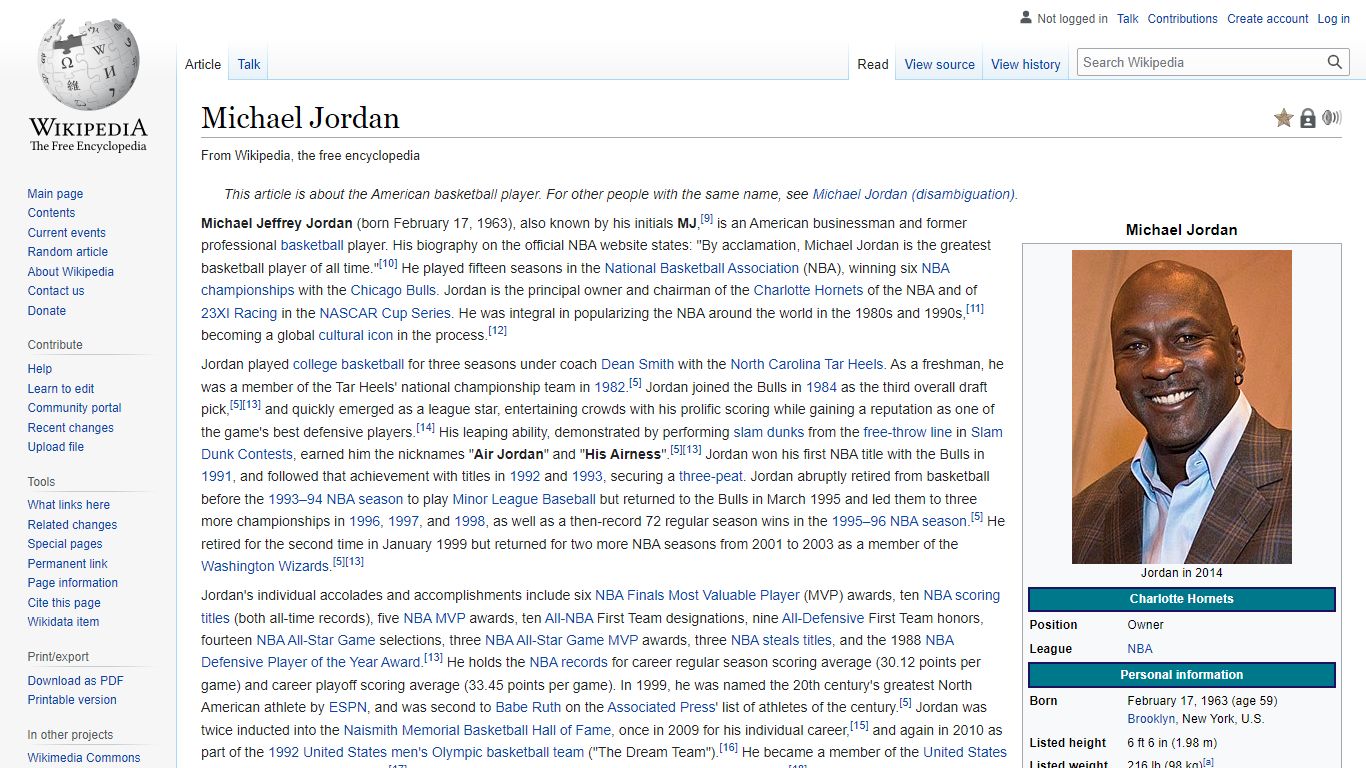Click Create account
The width and height of the screenshot is (1366, 768).
point(1268,19)
